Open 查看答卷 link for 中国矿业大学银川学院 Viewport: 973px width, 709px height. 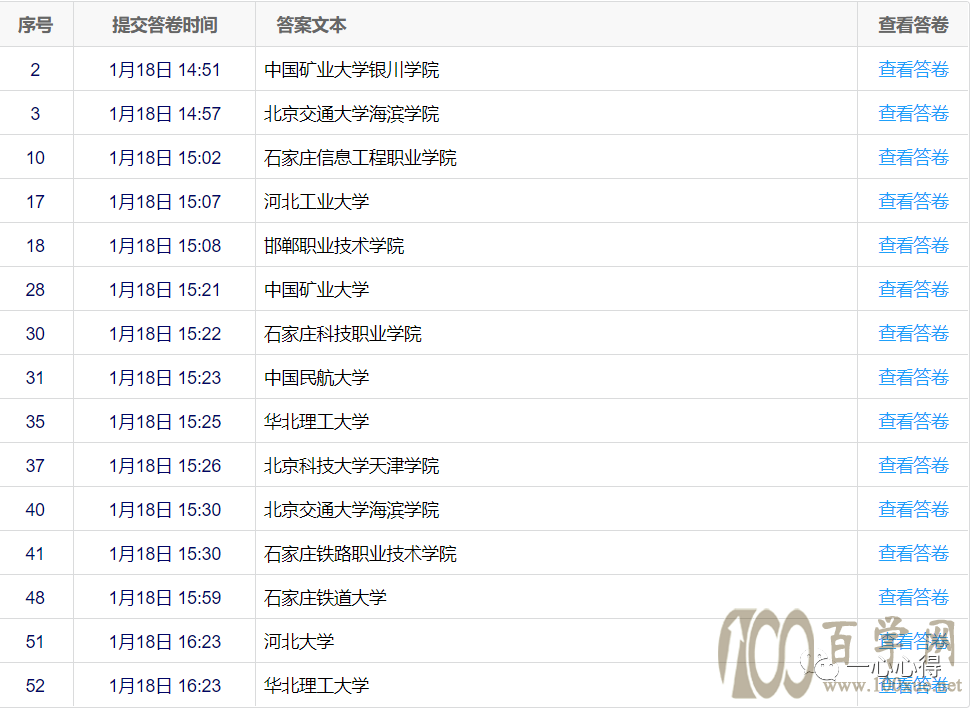tap(913, 69)
